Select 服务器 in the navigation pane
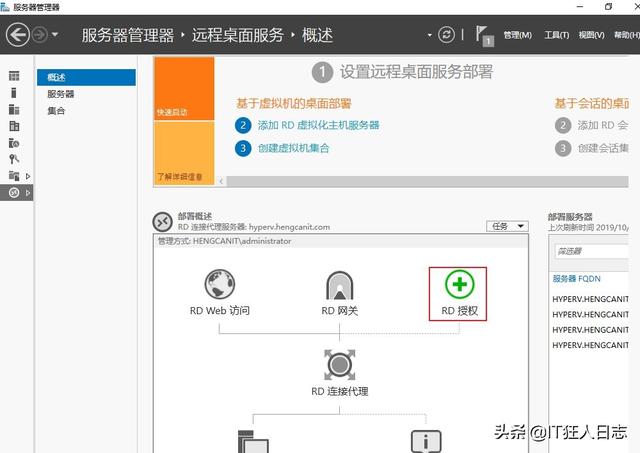The image size is (640, 453). coord(60,94)
